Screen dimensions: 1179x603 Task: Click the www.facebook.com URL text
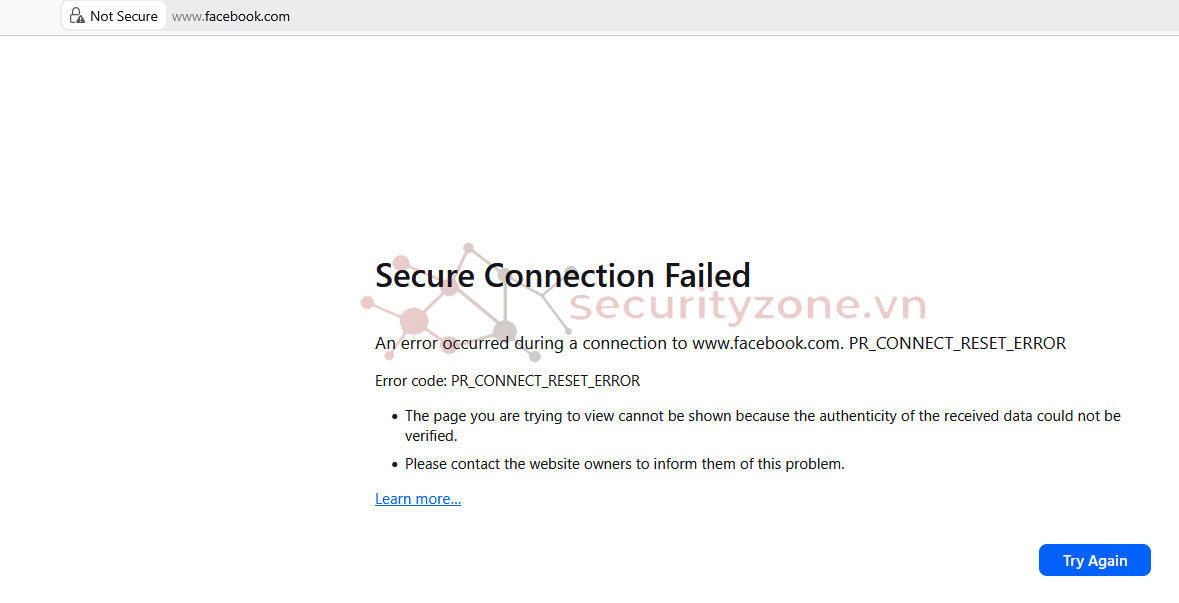click(231, 16)
